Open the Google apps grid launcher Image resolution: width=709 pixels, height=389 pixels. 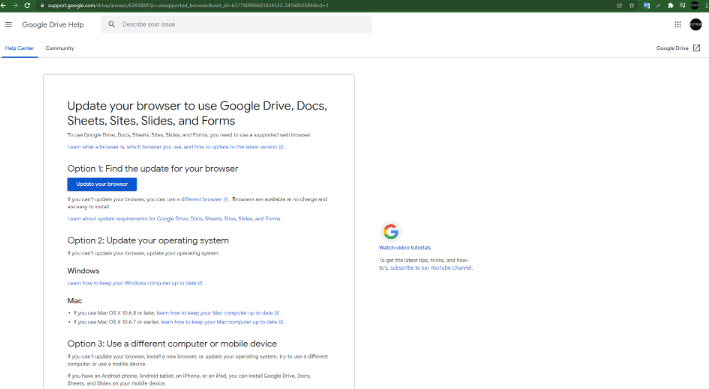click(678, 24)
